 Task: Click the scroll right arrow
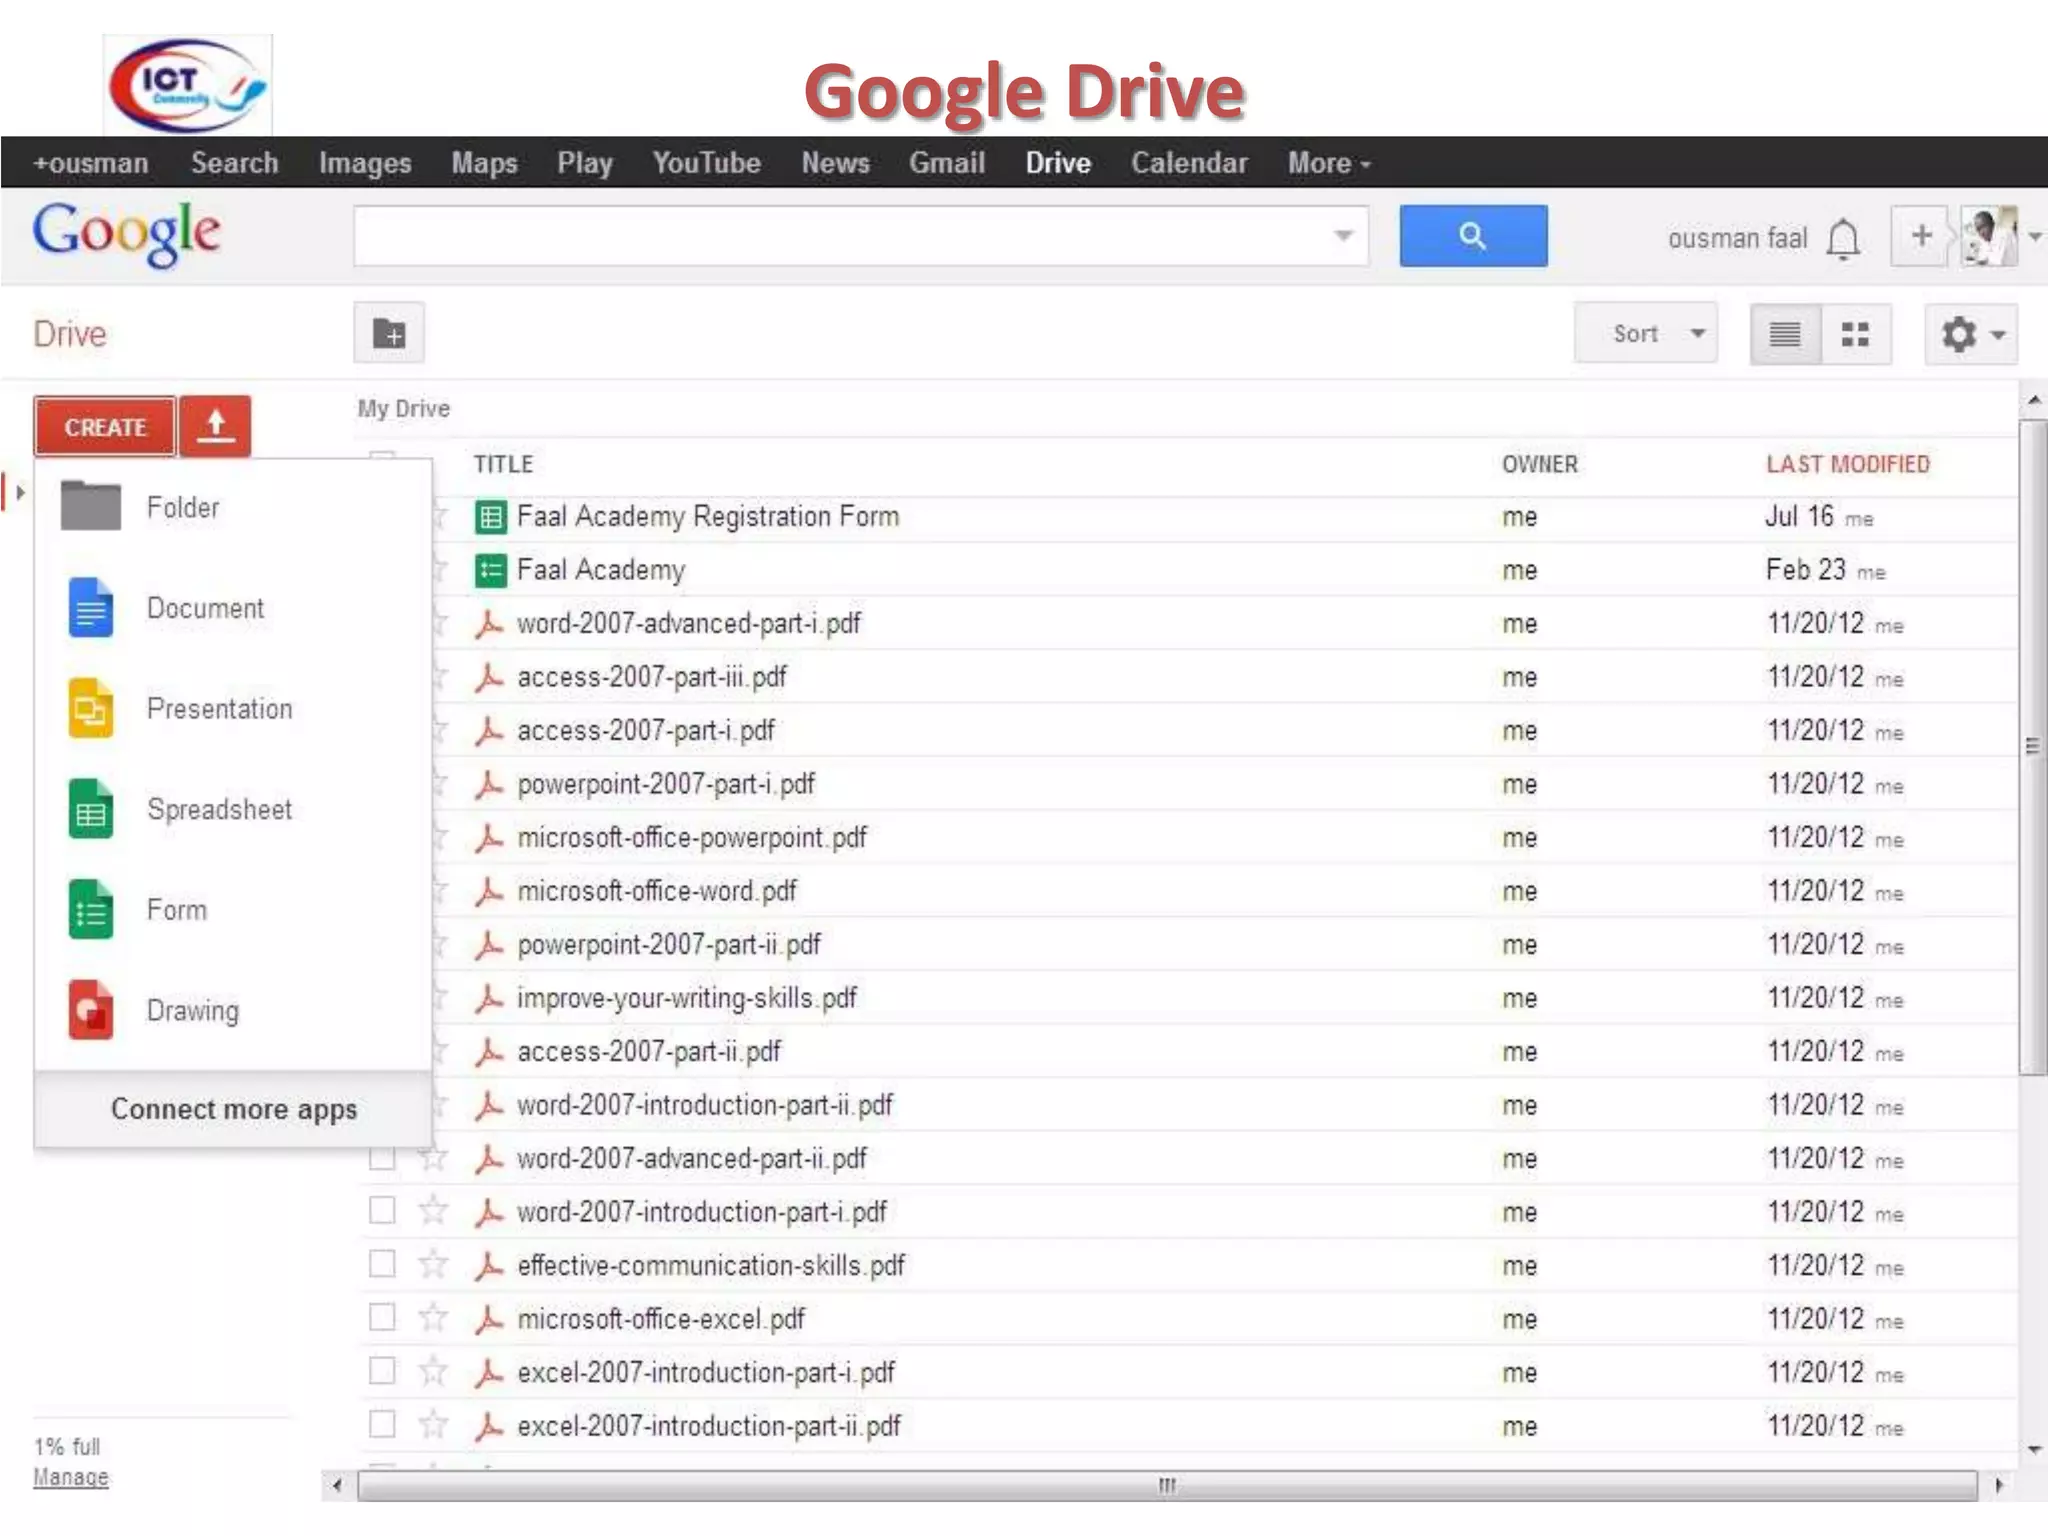[1998, 1485]
